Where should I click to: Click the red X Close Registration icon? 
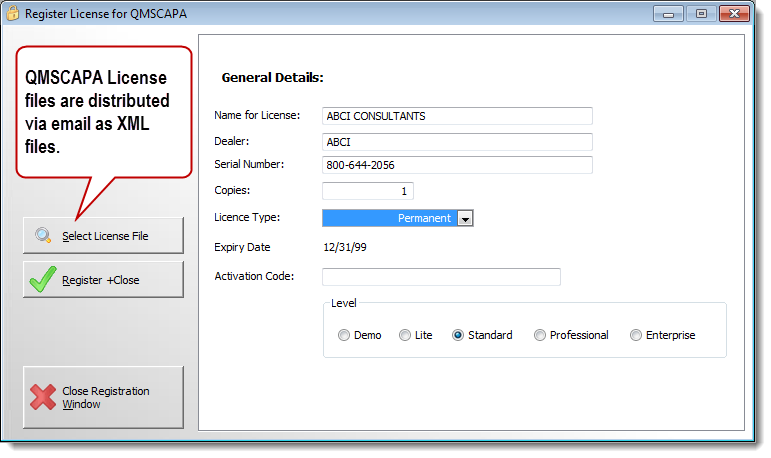click(x=42, y=397)
